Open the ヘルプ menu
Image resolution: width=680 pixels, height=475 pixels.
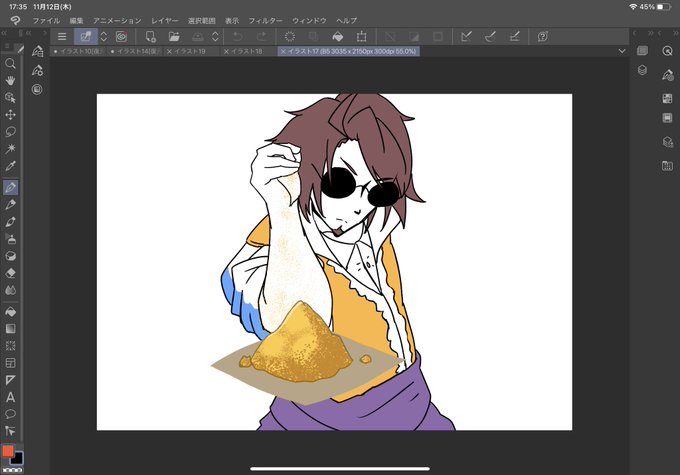point(347,20)
